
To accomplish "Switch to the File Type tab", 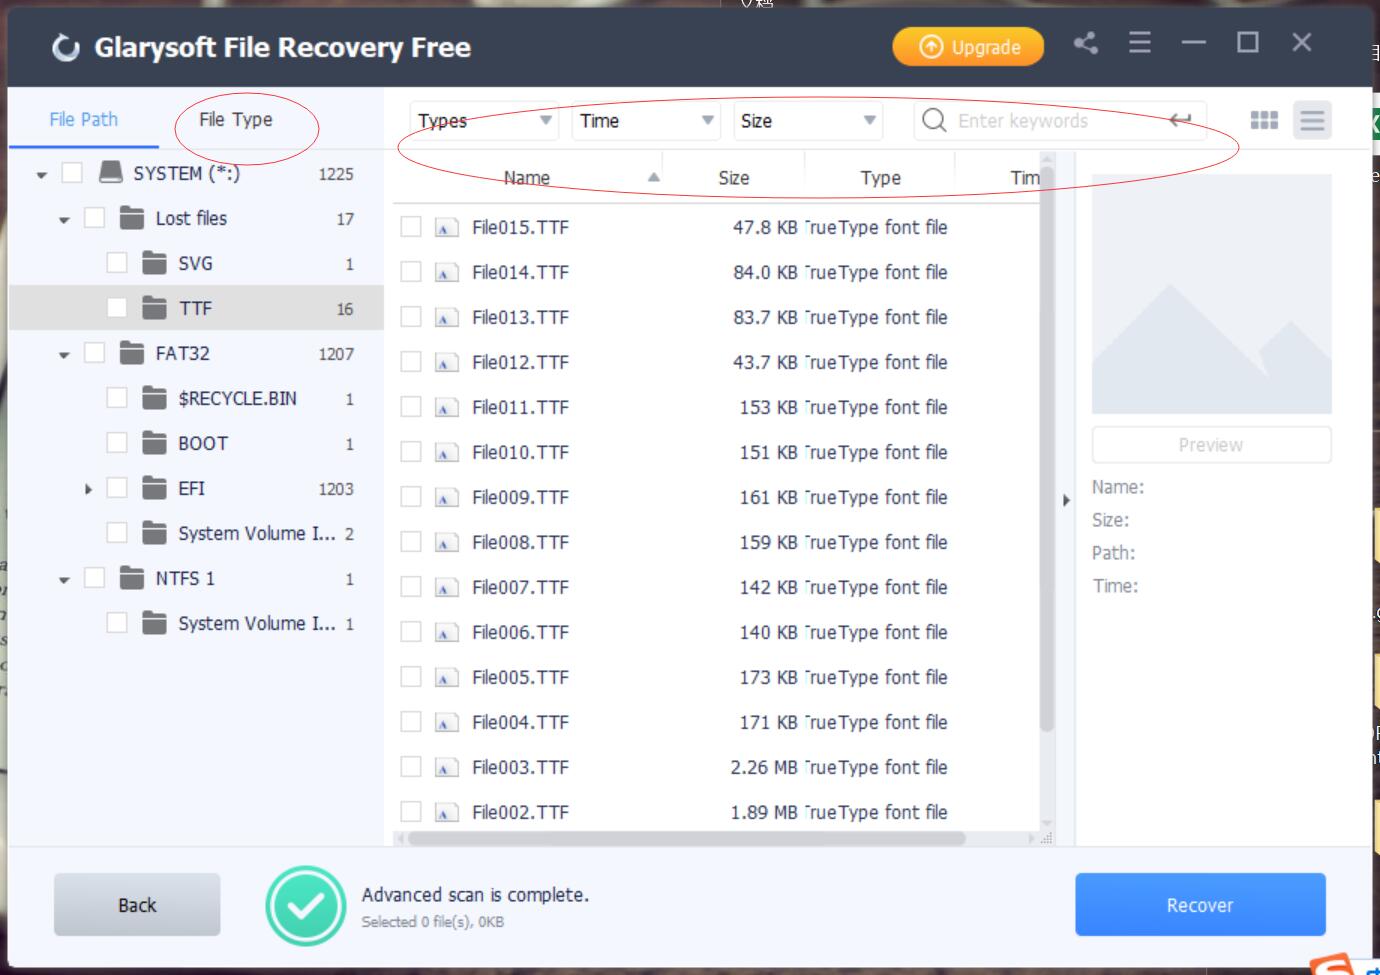I will [x=236, y=119].
